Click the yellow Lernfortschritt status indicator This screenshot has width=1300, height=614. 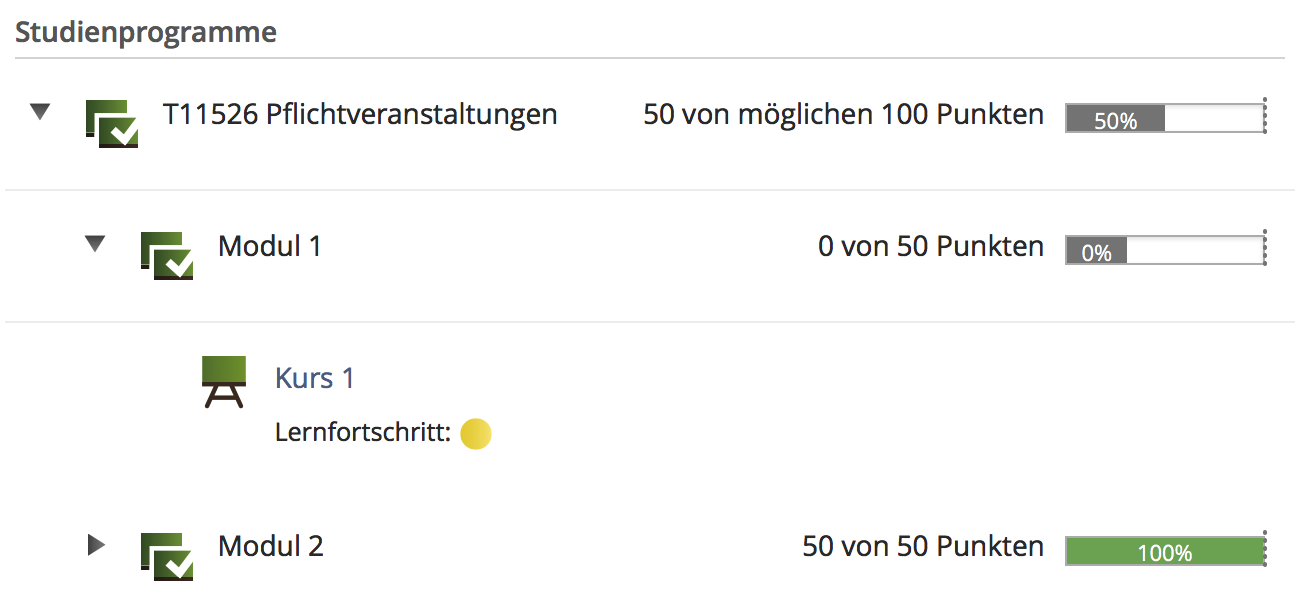point(476,434)
